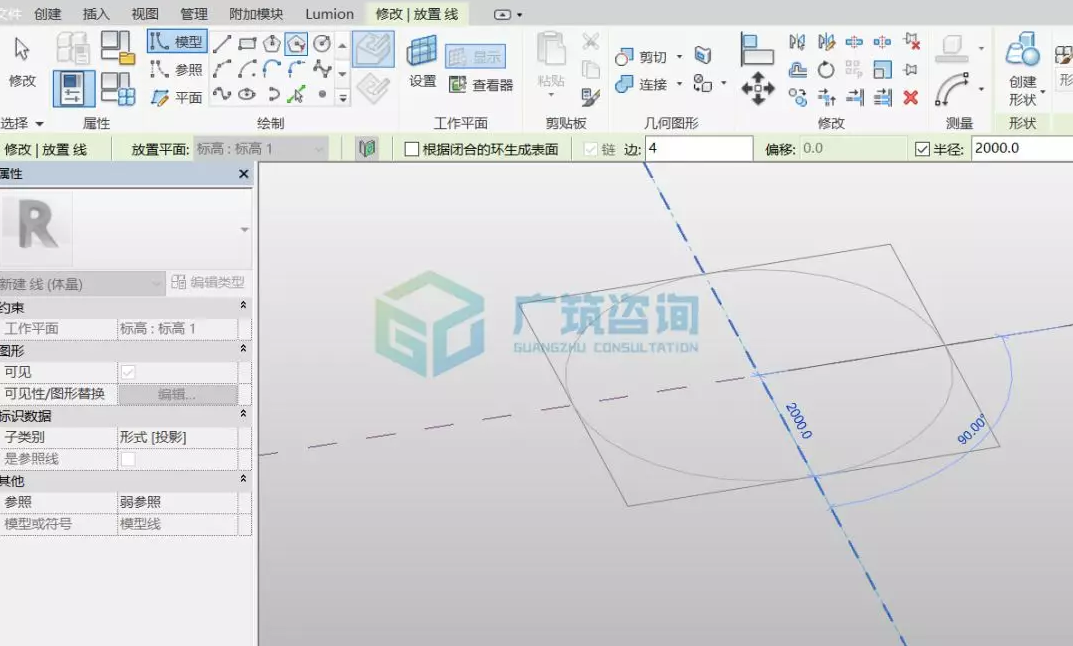
Task: Click the Rotate tool icon
Action: 826,69
